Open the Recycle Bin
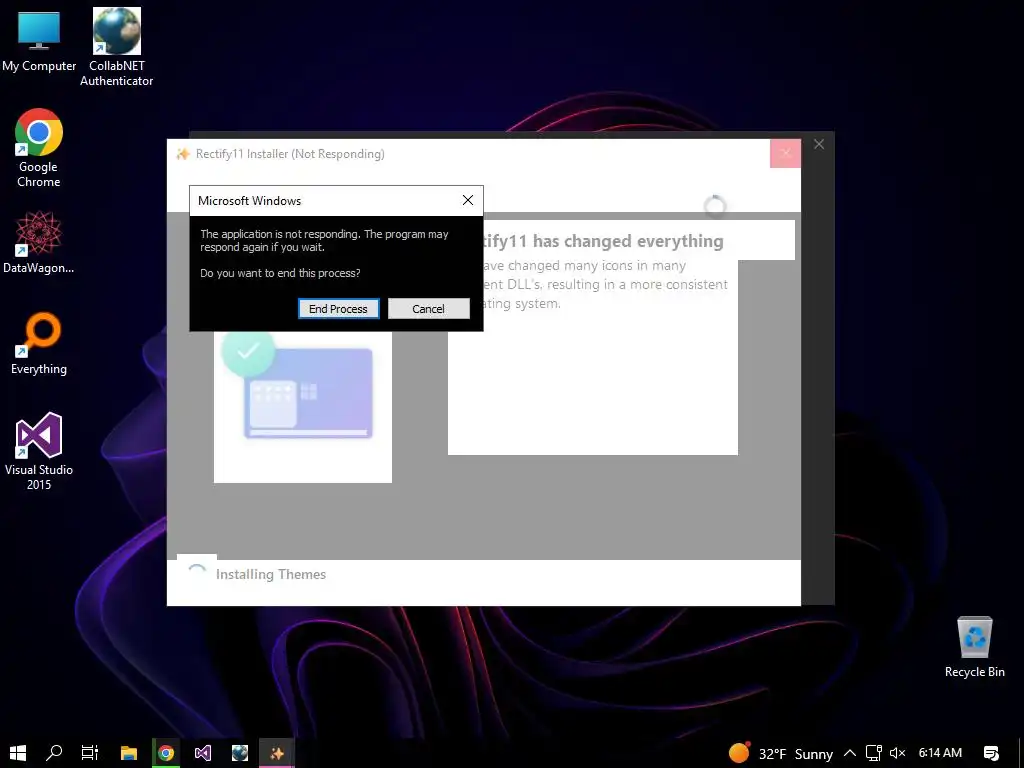This screenshot has height=768, width=1024. [974, 647]
